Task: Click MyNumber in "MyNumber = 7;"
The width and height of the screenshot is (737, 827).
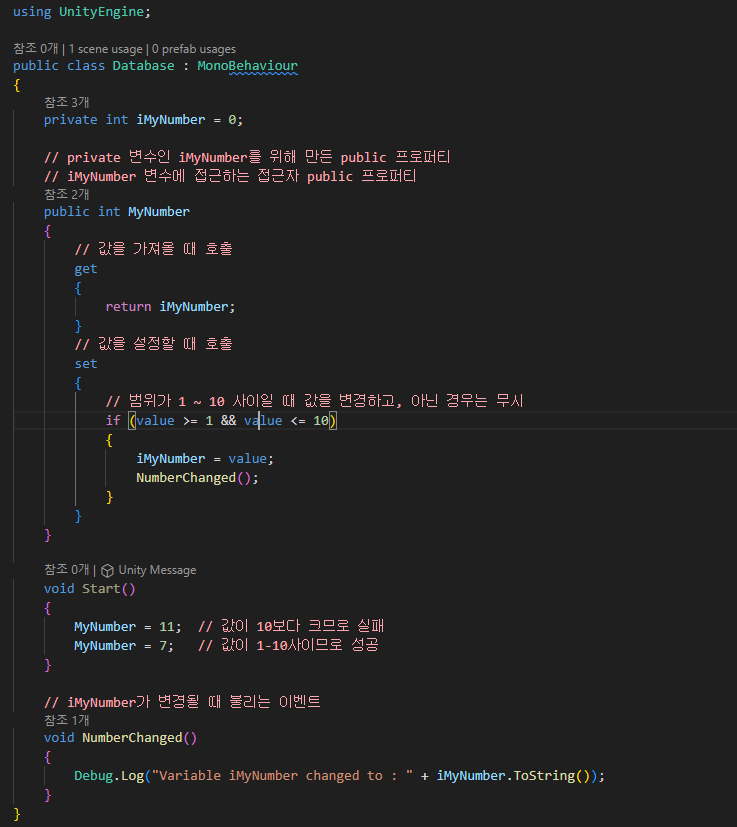Action: [x=105, y=646]
